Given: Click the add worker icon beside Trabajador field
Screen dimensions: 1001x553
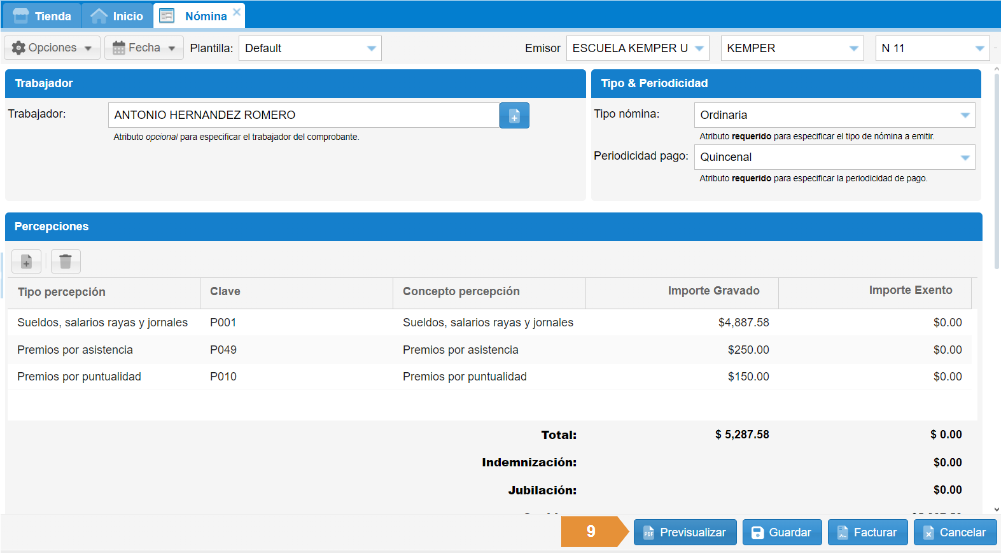Looking at the screenshot, I should coord(514,116).
